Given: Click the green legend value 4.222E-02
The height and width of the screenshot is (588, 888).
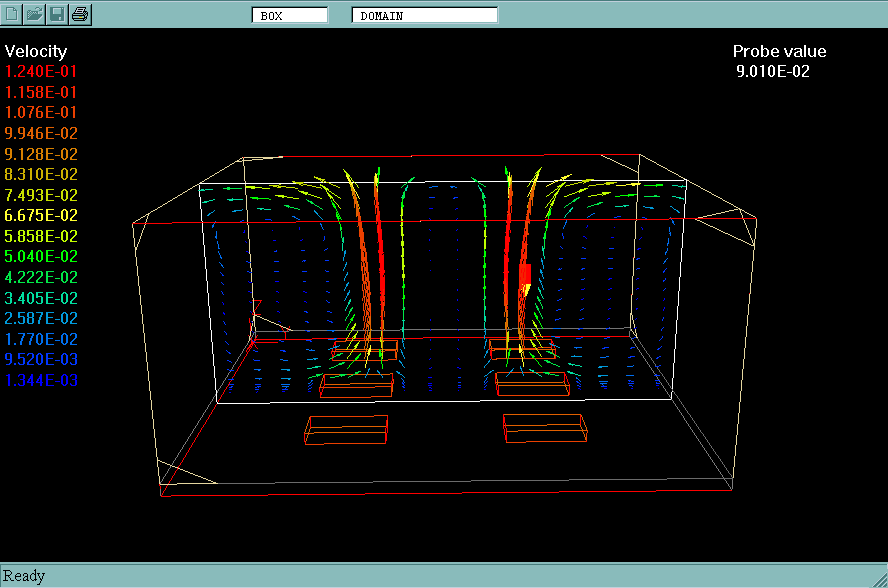Looking at the screenshot, I should tap(41, 277).
